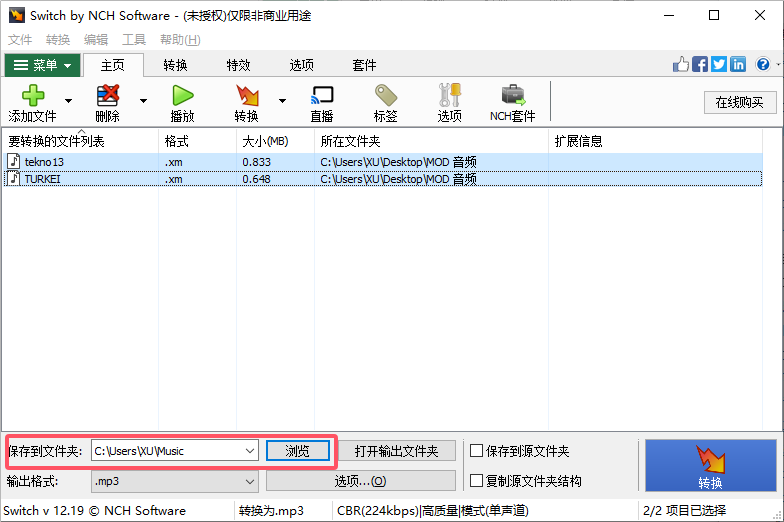Screen dimensions: 784x522
Task: Click the 2/2 项目已选择 status entry
Action: [684, 510]
